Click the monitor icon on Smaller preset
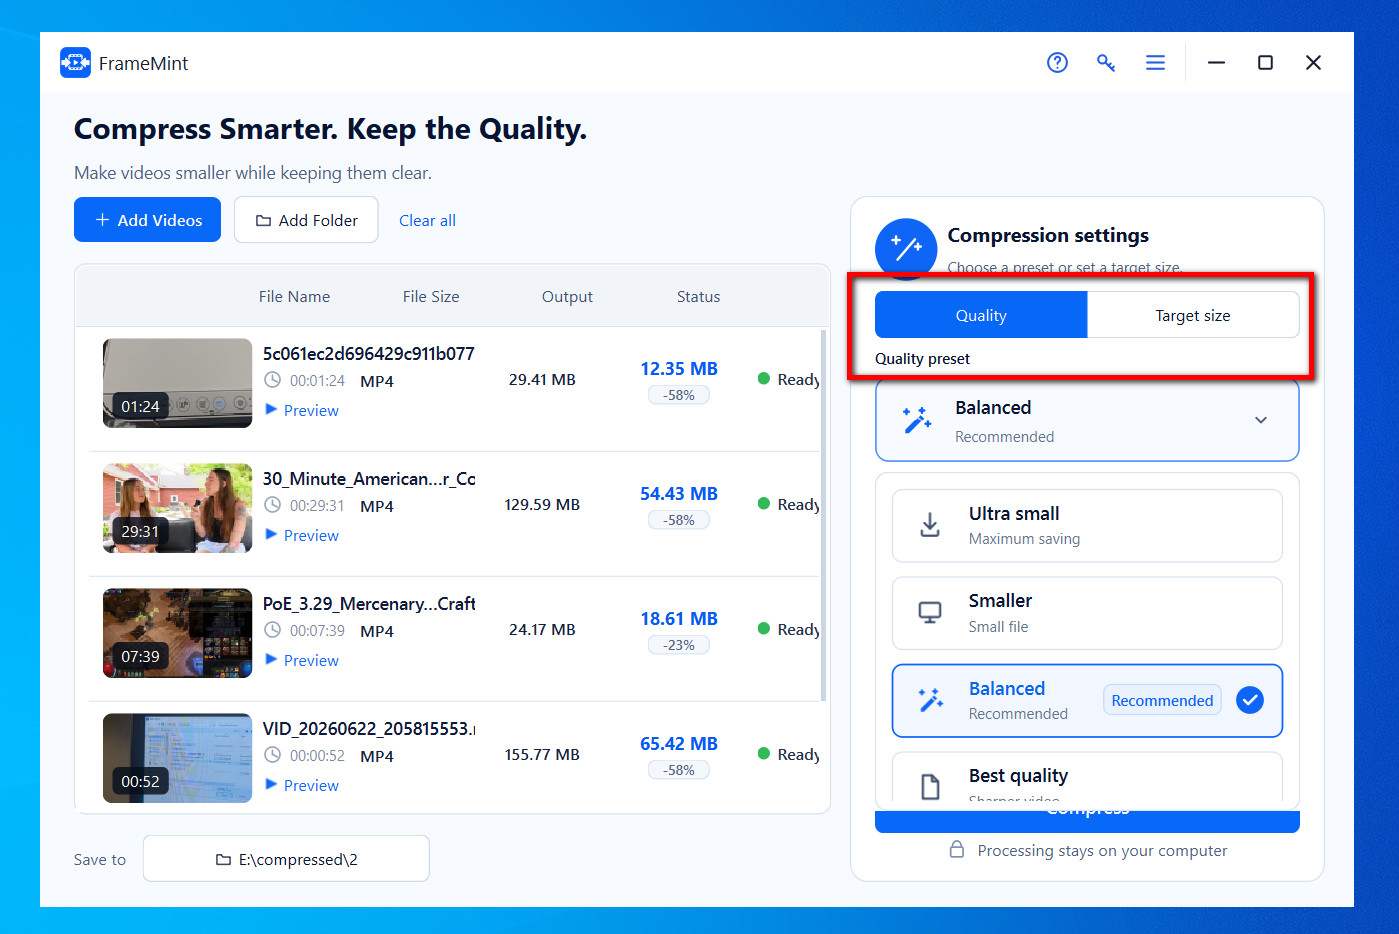 pyautogui.click(x=930, y=612)
